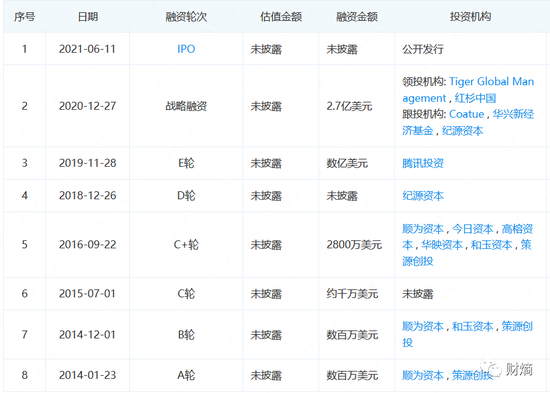Select the Coatue investor link
The width and height of the screenshot is (550, 393).
click(x=467, y=114)
